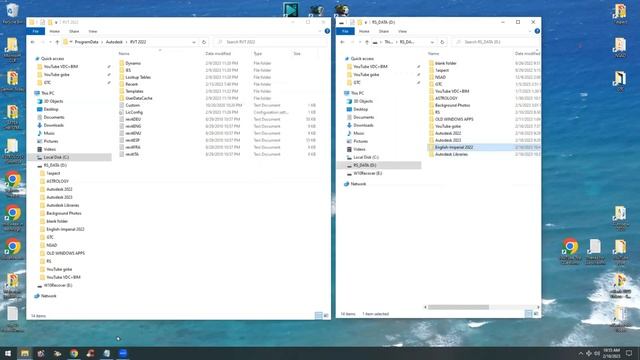The image size is (640, 360).
Task: Sort by Name column in the RVT 2022 window
Action: 124,54
